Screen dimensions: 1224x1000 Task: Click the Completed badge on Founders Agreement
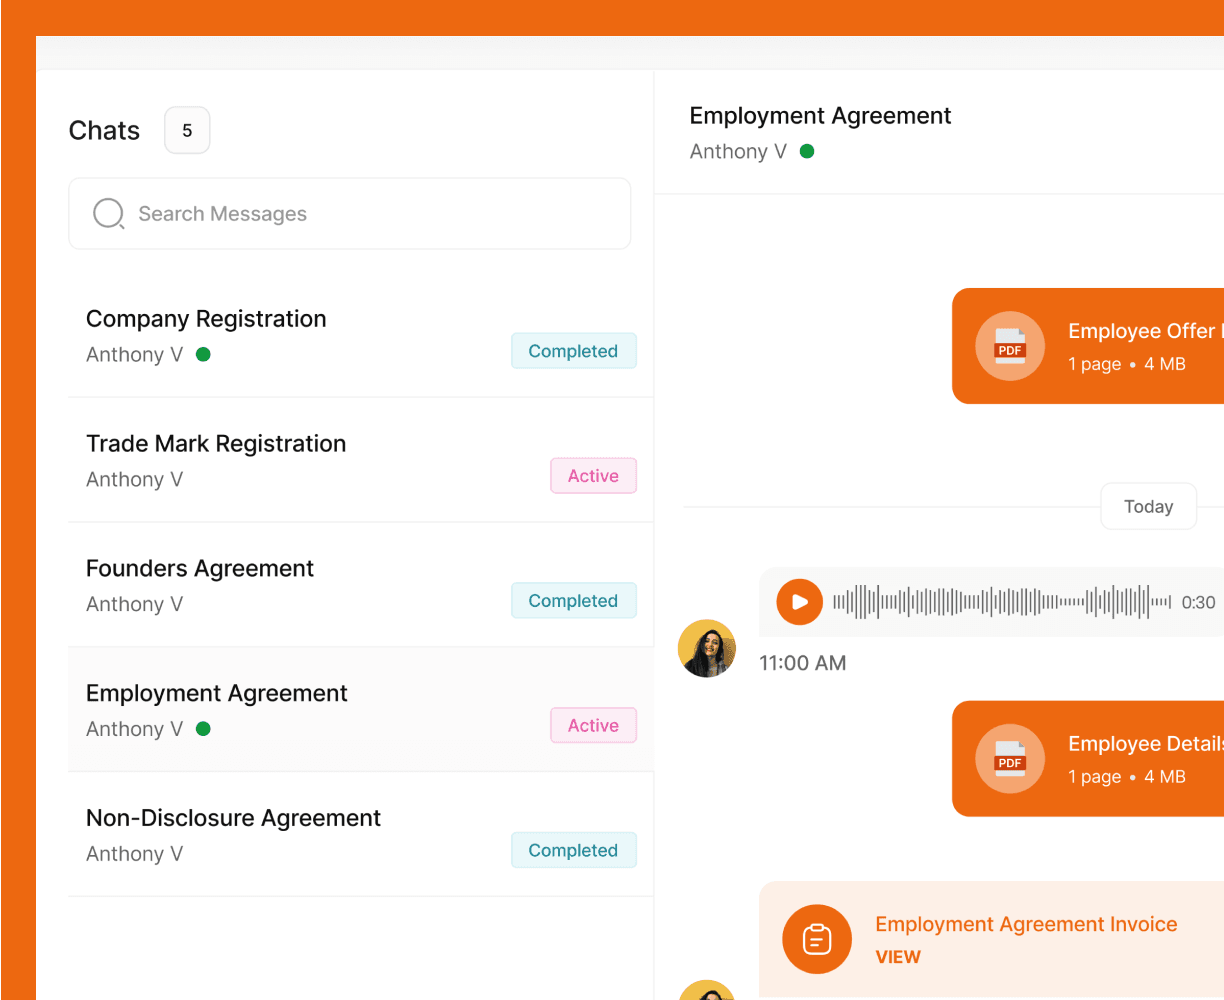click(574, 600)
